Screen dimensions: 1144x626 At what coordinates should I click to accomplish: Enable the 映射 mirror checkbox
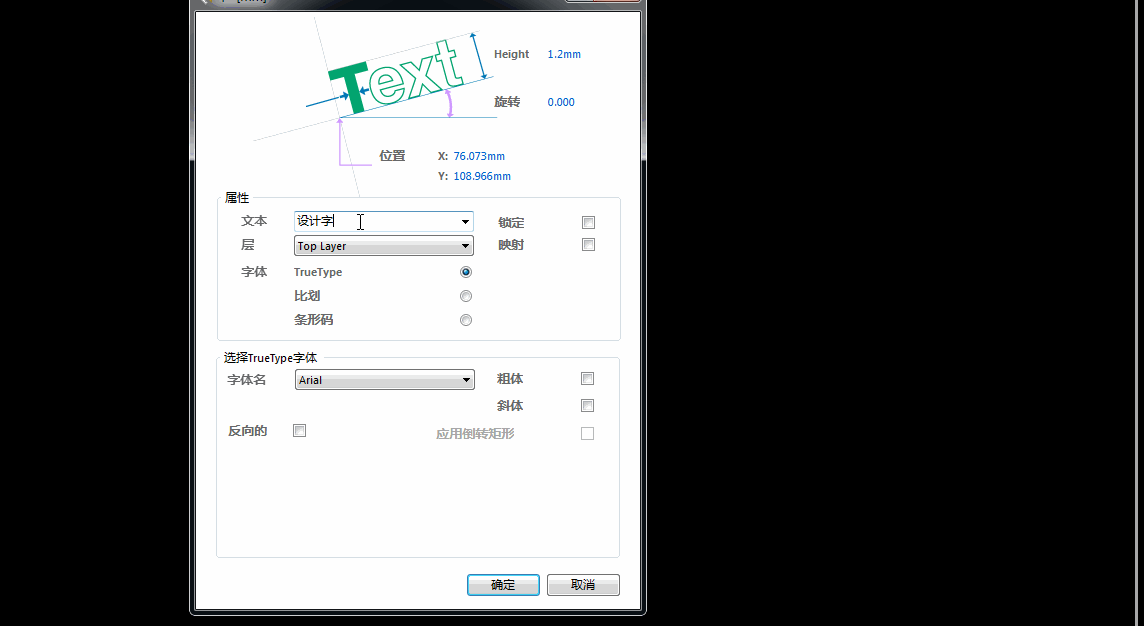click(x=588, y=244)
